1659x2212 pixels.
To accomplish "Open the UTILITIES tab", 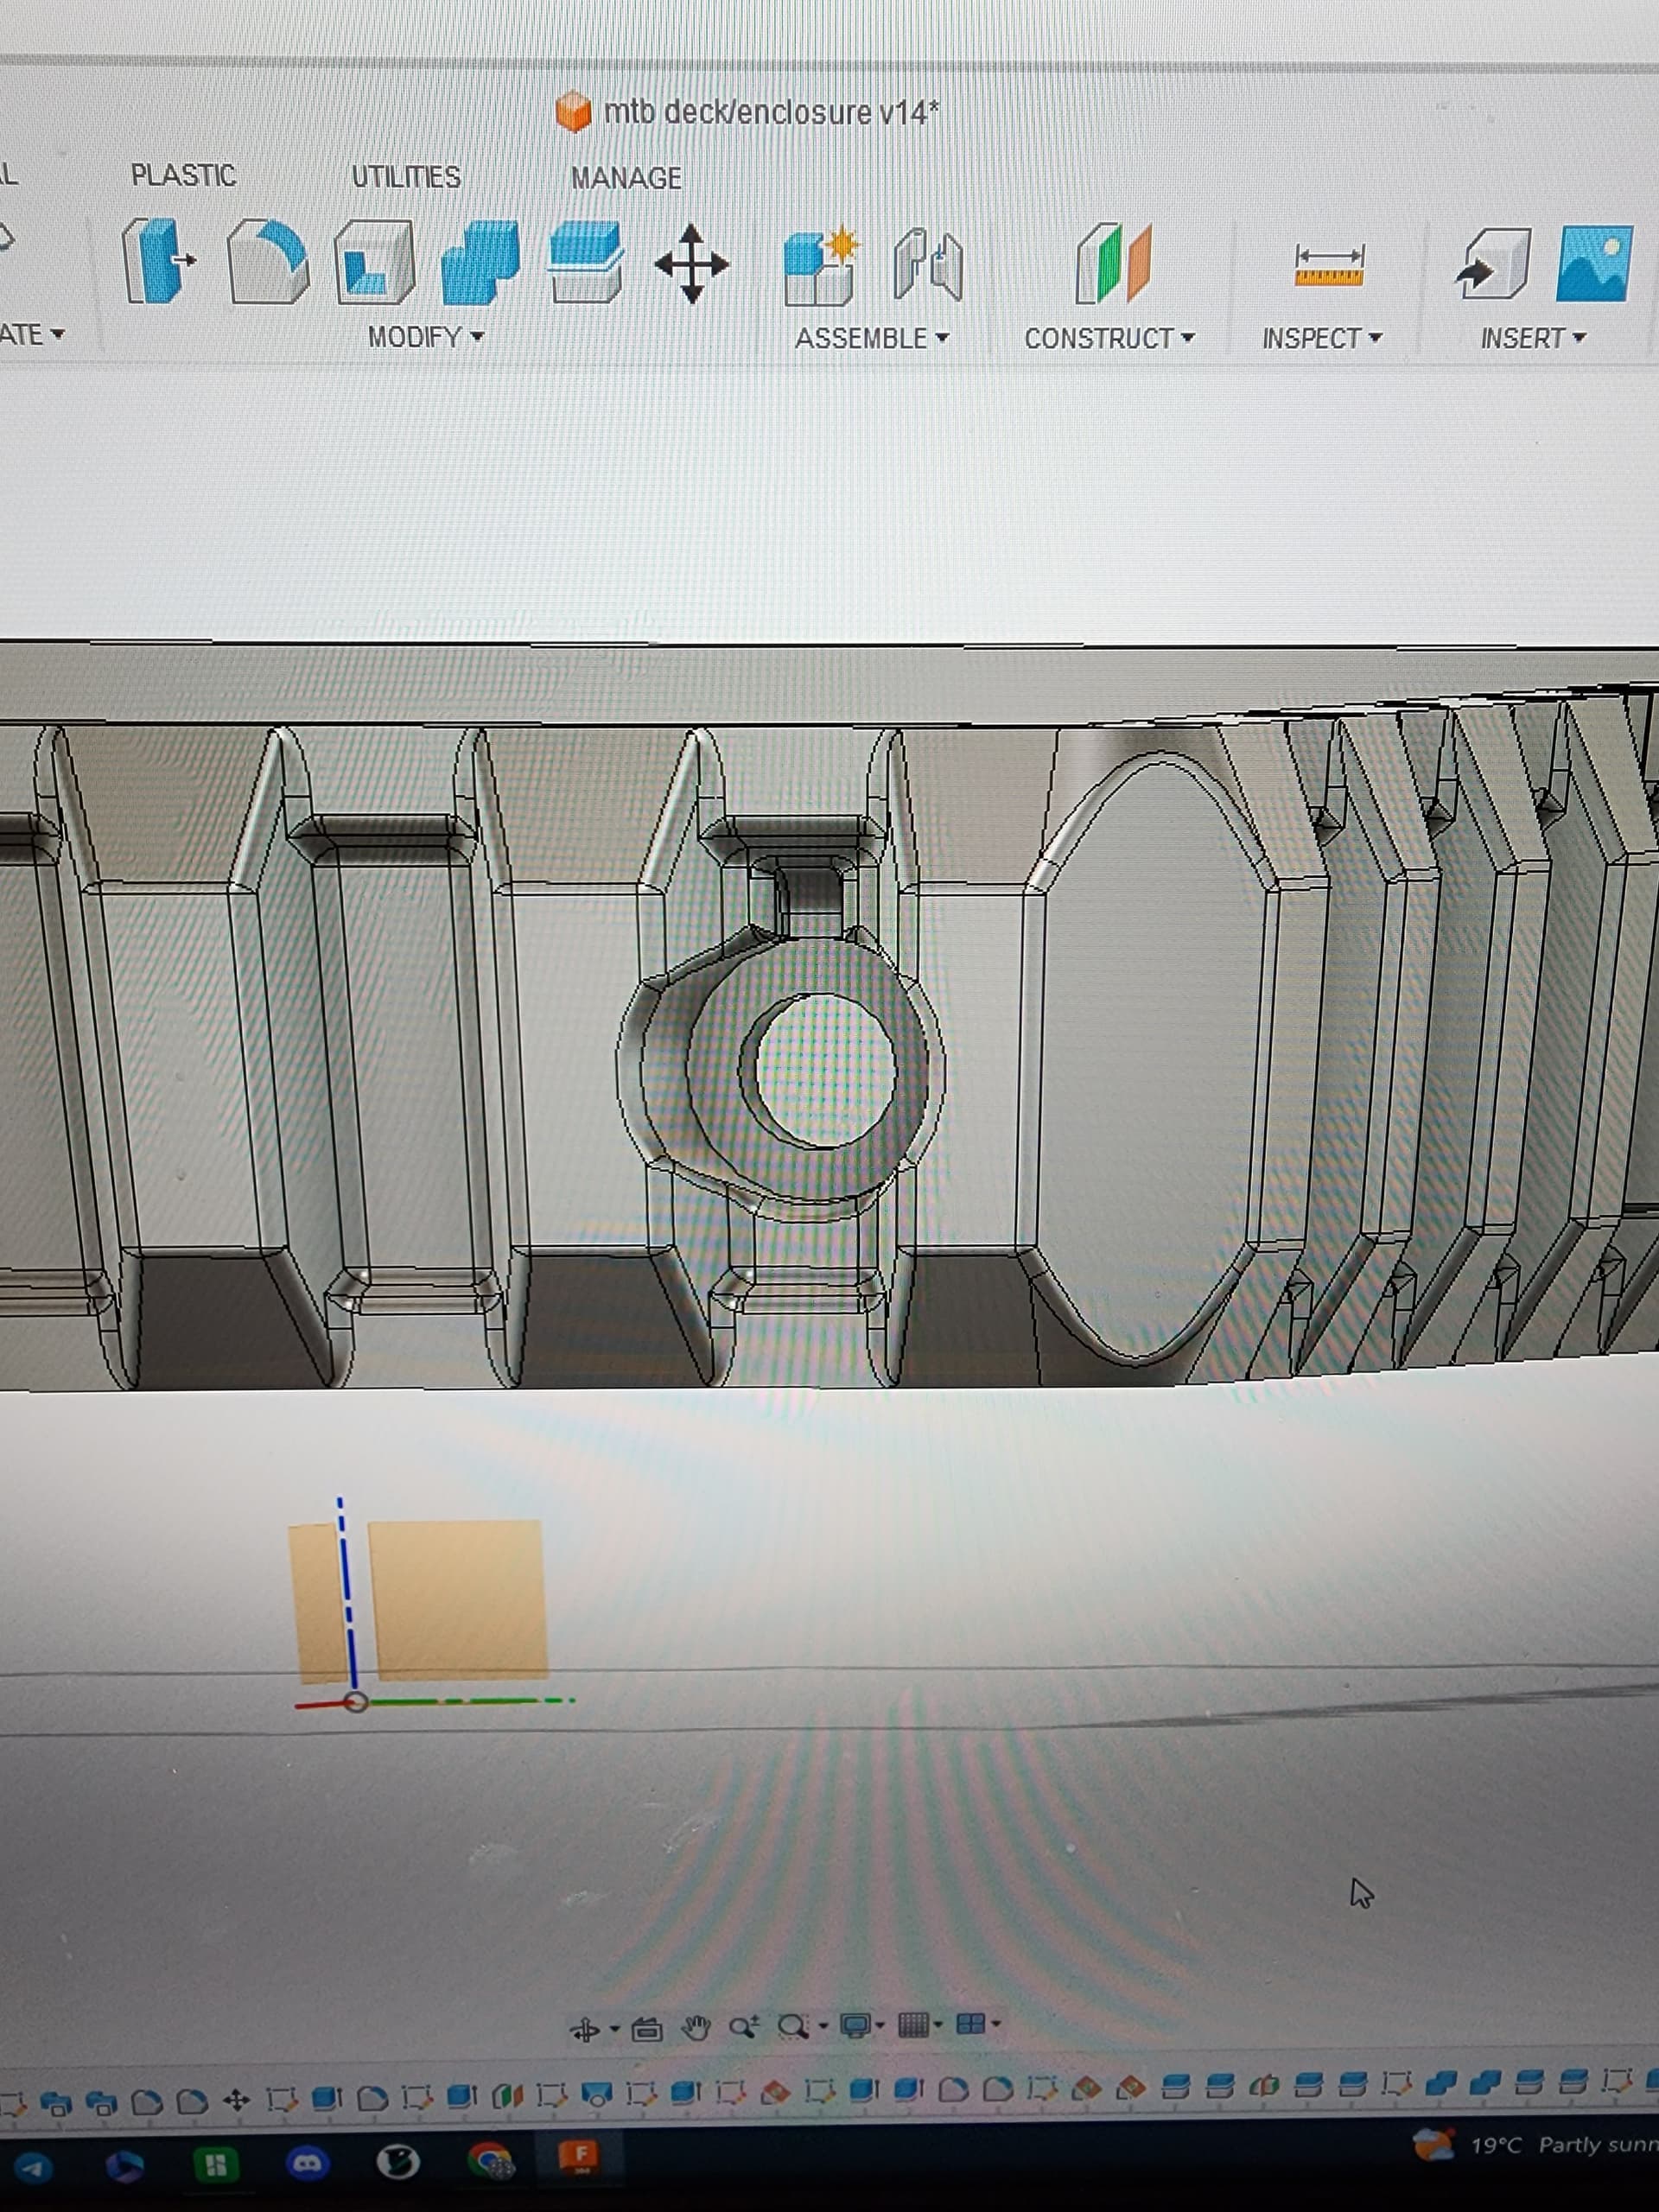I will click(405, 177).
